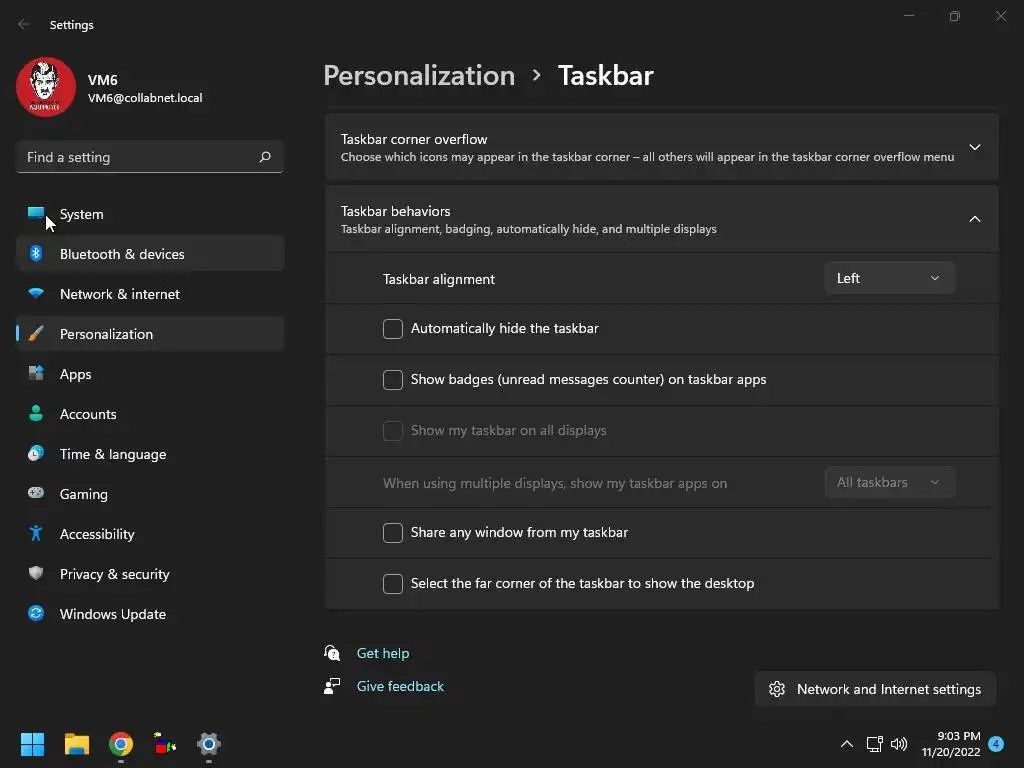Click the Get help link
This screenshot has height=768, width=1024.
click(383, 653)
